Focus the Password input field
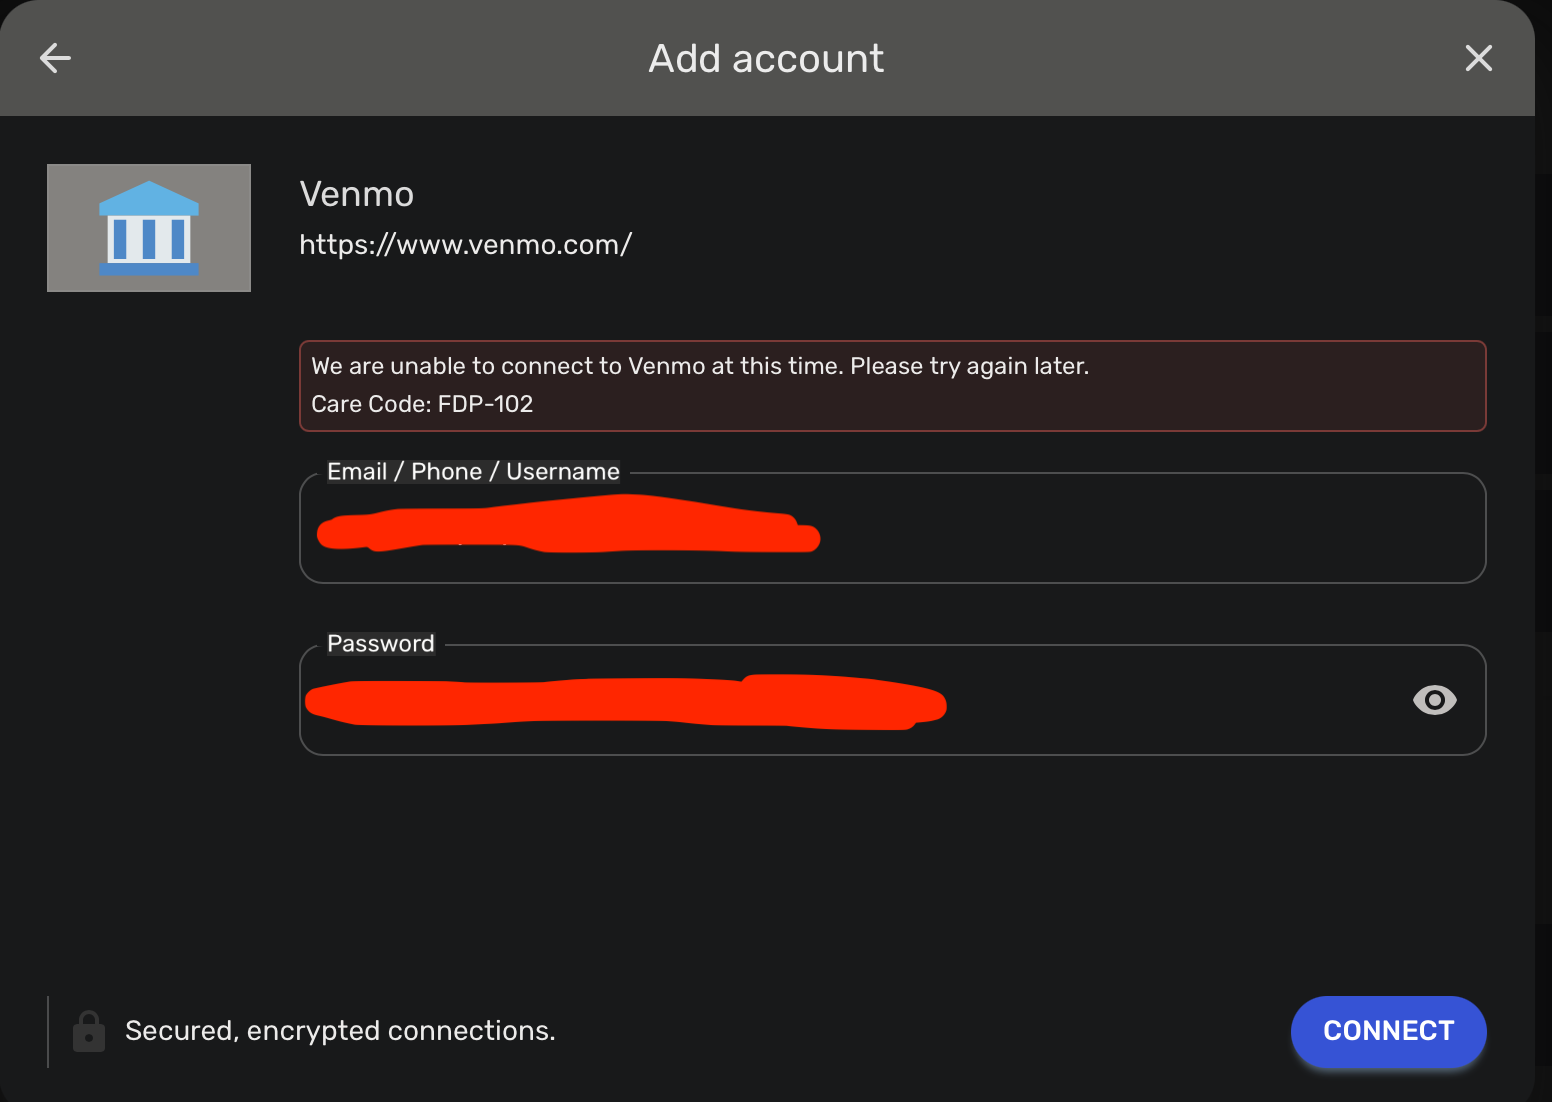The image size is (1552, 1102). [892, 700]
